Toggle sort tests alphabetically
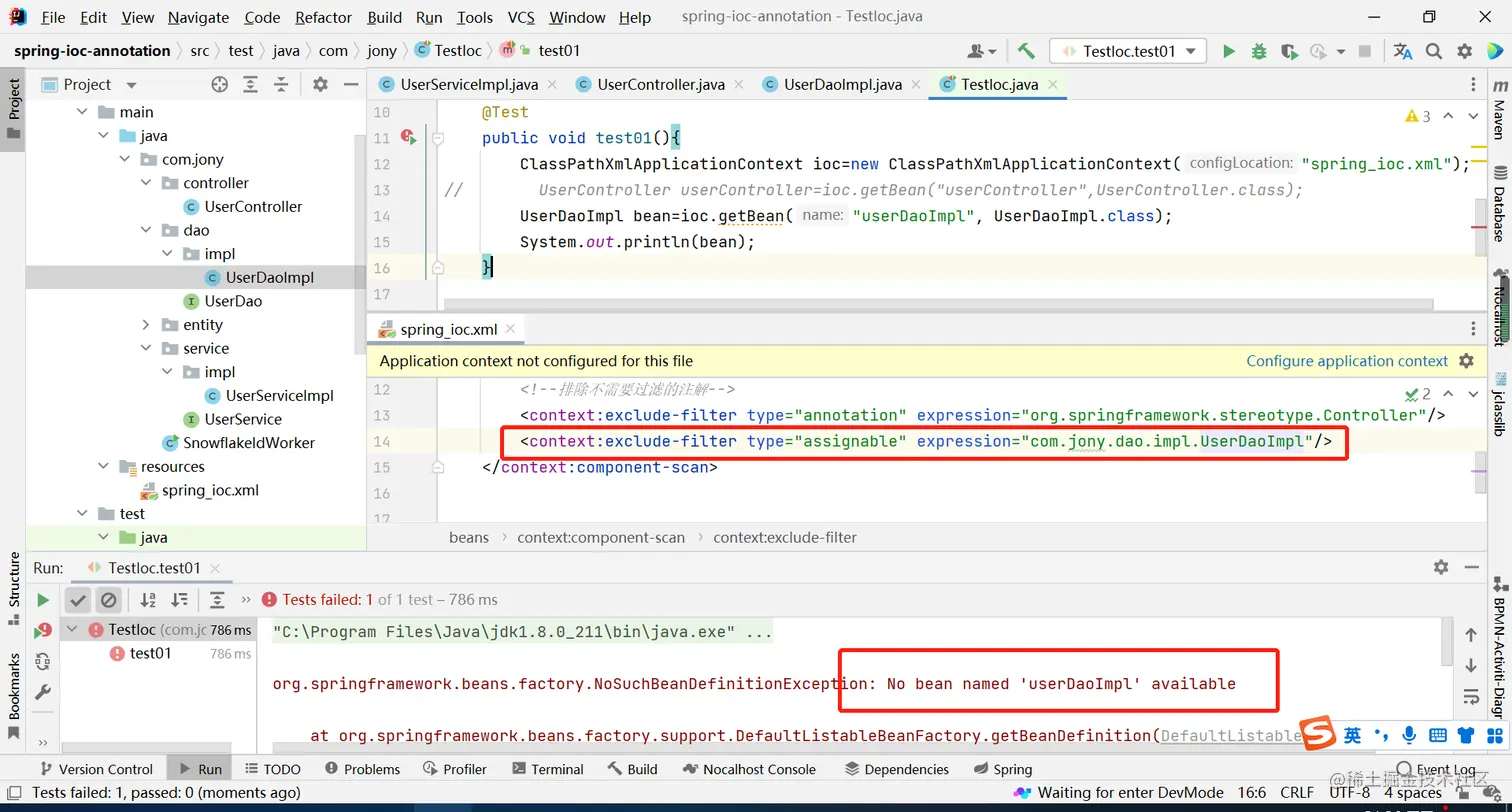The image size is (1512, 812). pyautogui.click(x=148, y=600)
